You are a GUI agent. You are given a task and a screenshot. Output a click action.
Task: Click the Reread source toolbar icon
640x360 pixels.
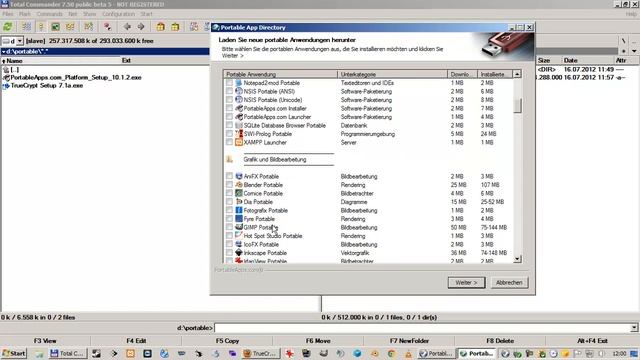[8, 27]
